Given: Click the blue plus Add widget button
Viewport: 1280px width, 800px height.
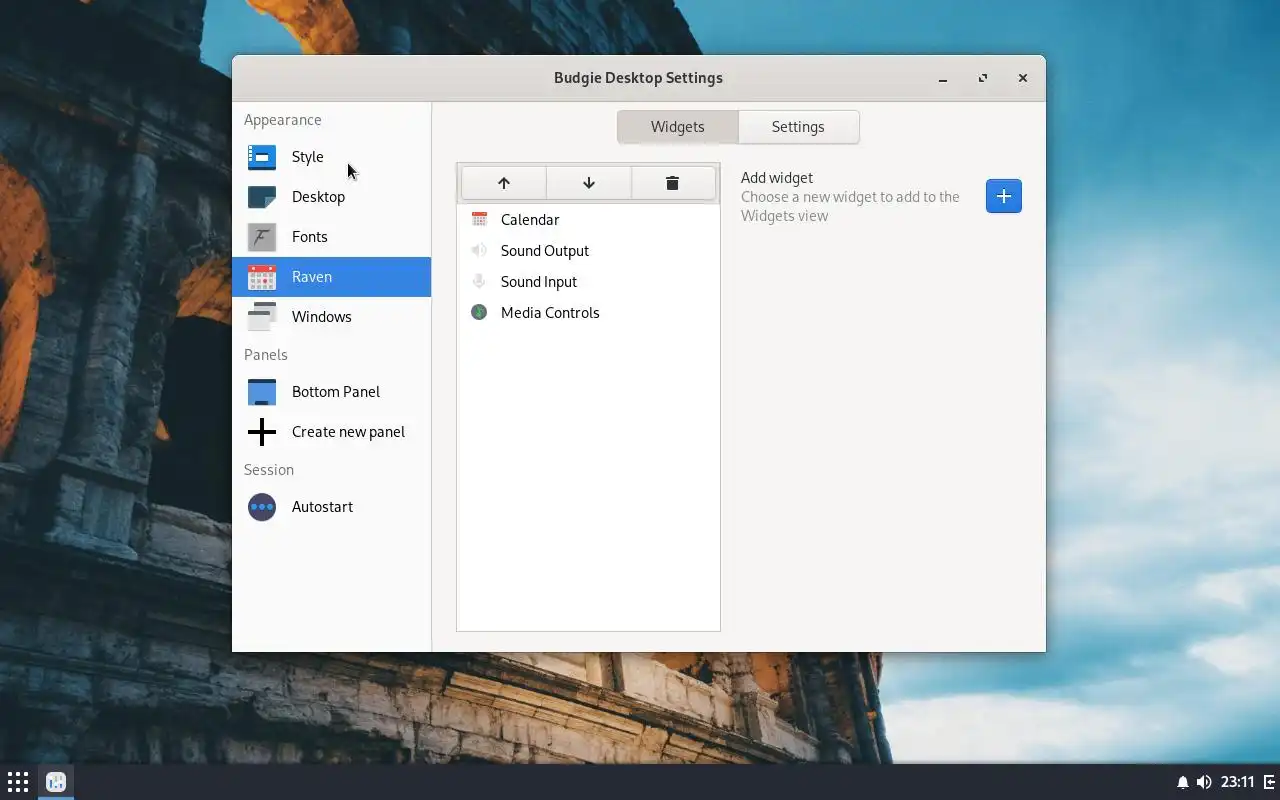Looking at the screenshot, I should click(x=1004, y=196).
